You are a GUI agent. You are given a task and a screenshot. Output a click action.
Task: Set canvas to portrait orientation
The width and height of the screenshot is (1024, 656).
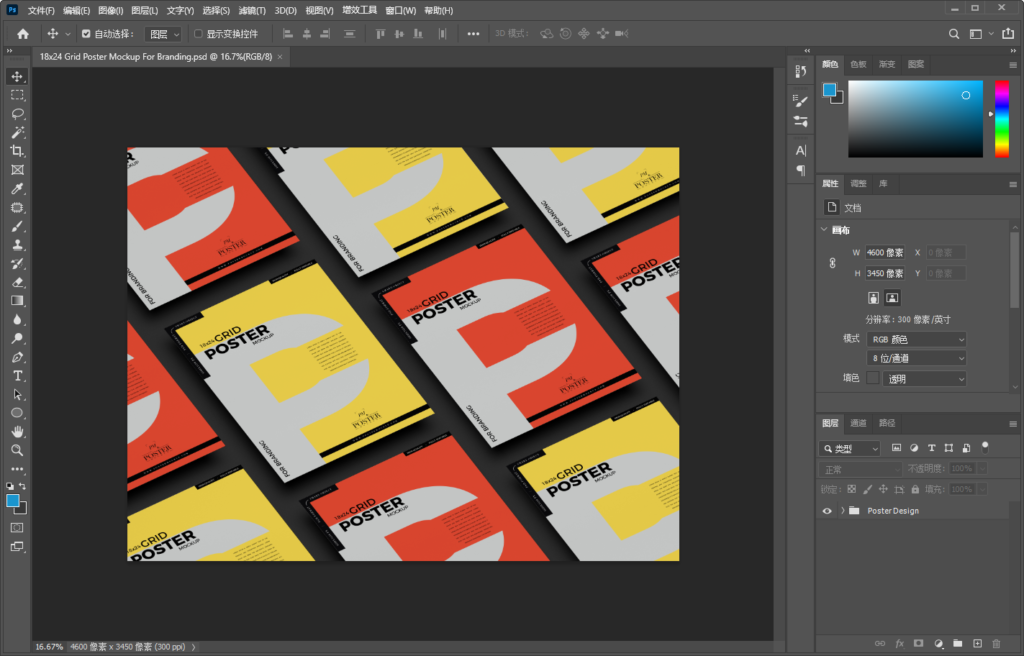click(x=873, y=298)
